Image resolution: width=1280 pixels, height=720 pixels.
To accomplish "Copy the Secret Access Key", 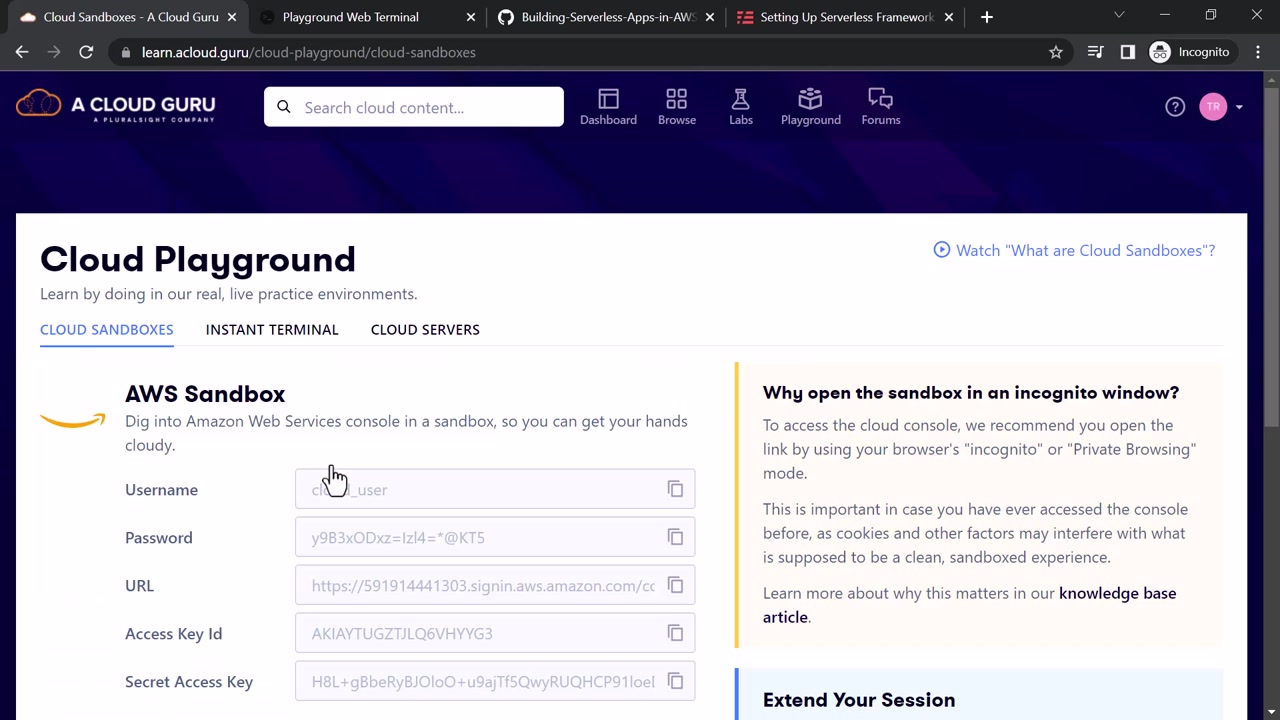I will point(675,681).
